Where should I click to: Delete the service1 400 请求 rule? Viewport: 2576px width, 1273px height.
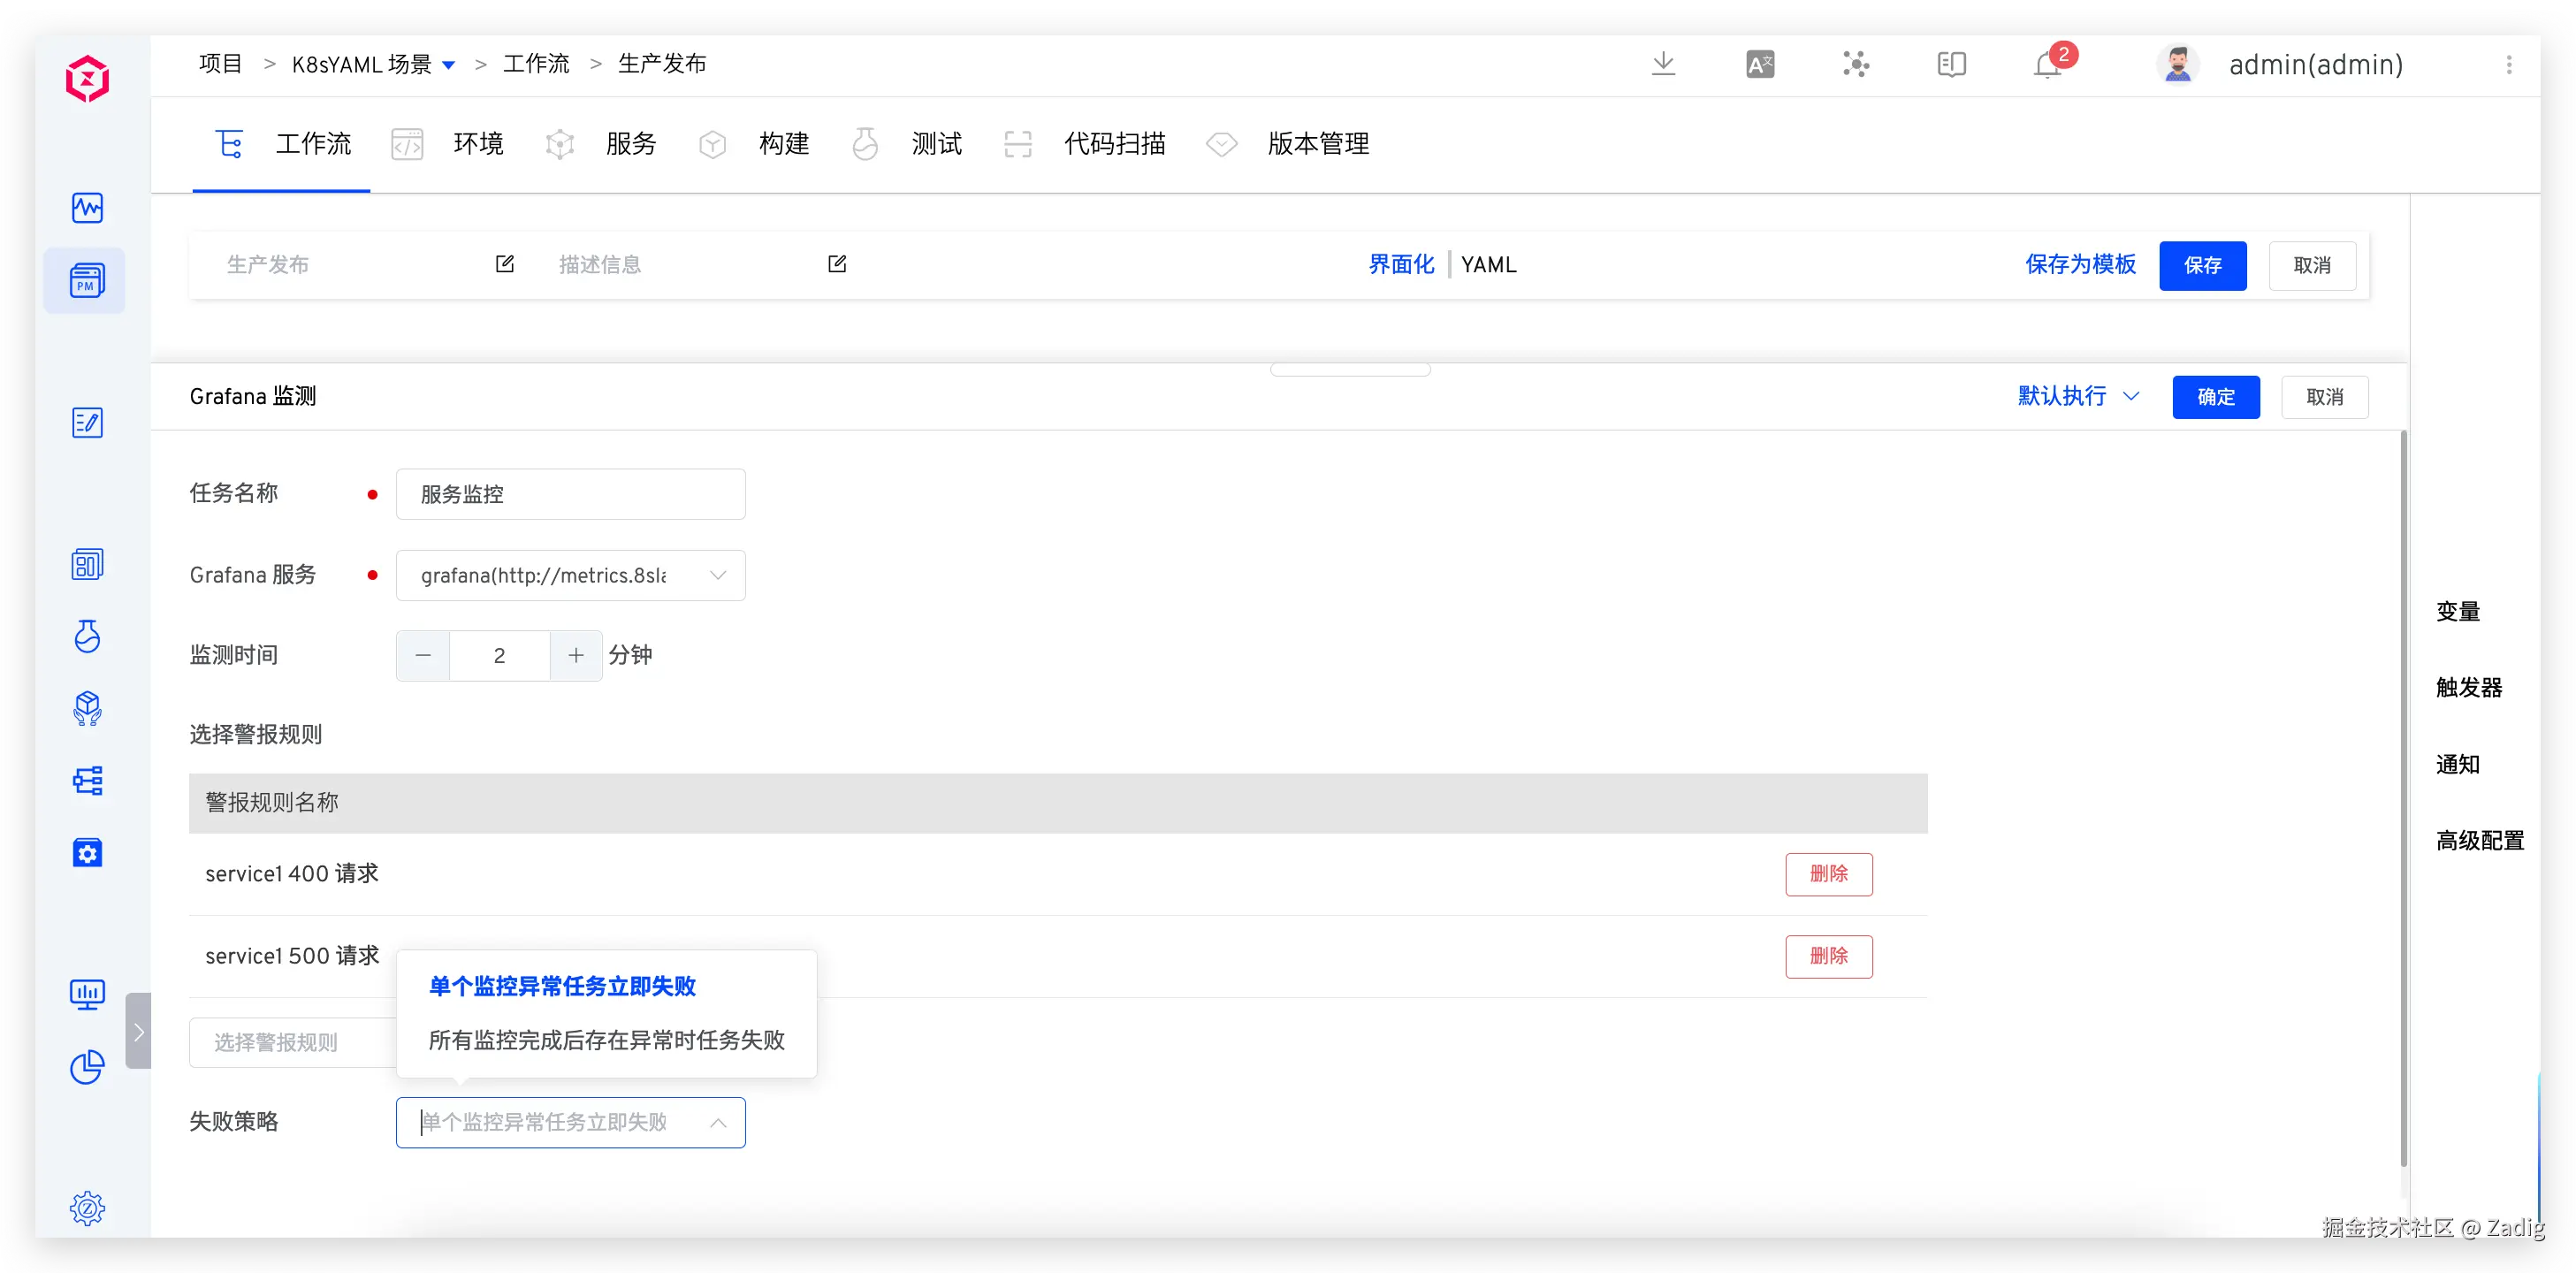[1828, 874]
